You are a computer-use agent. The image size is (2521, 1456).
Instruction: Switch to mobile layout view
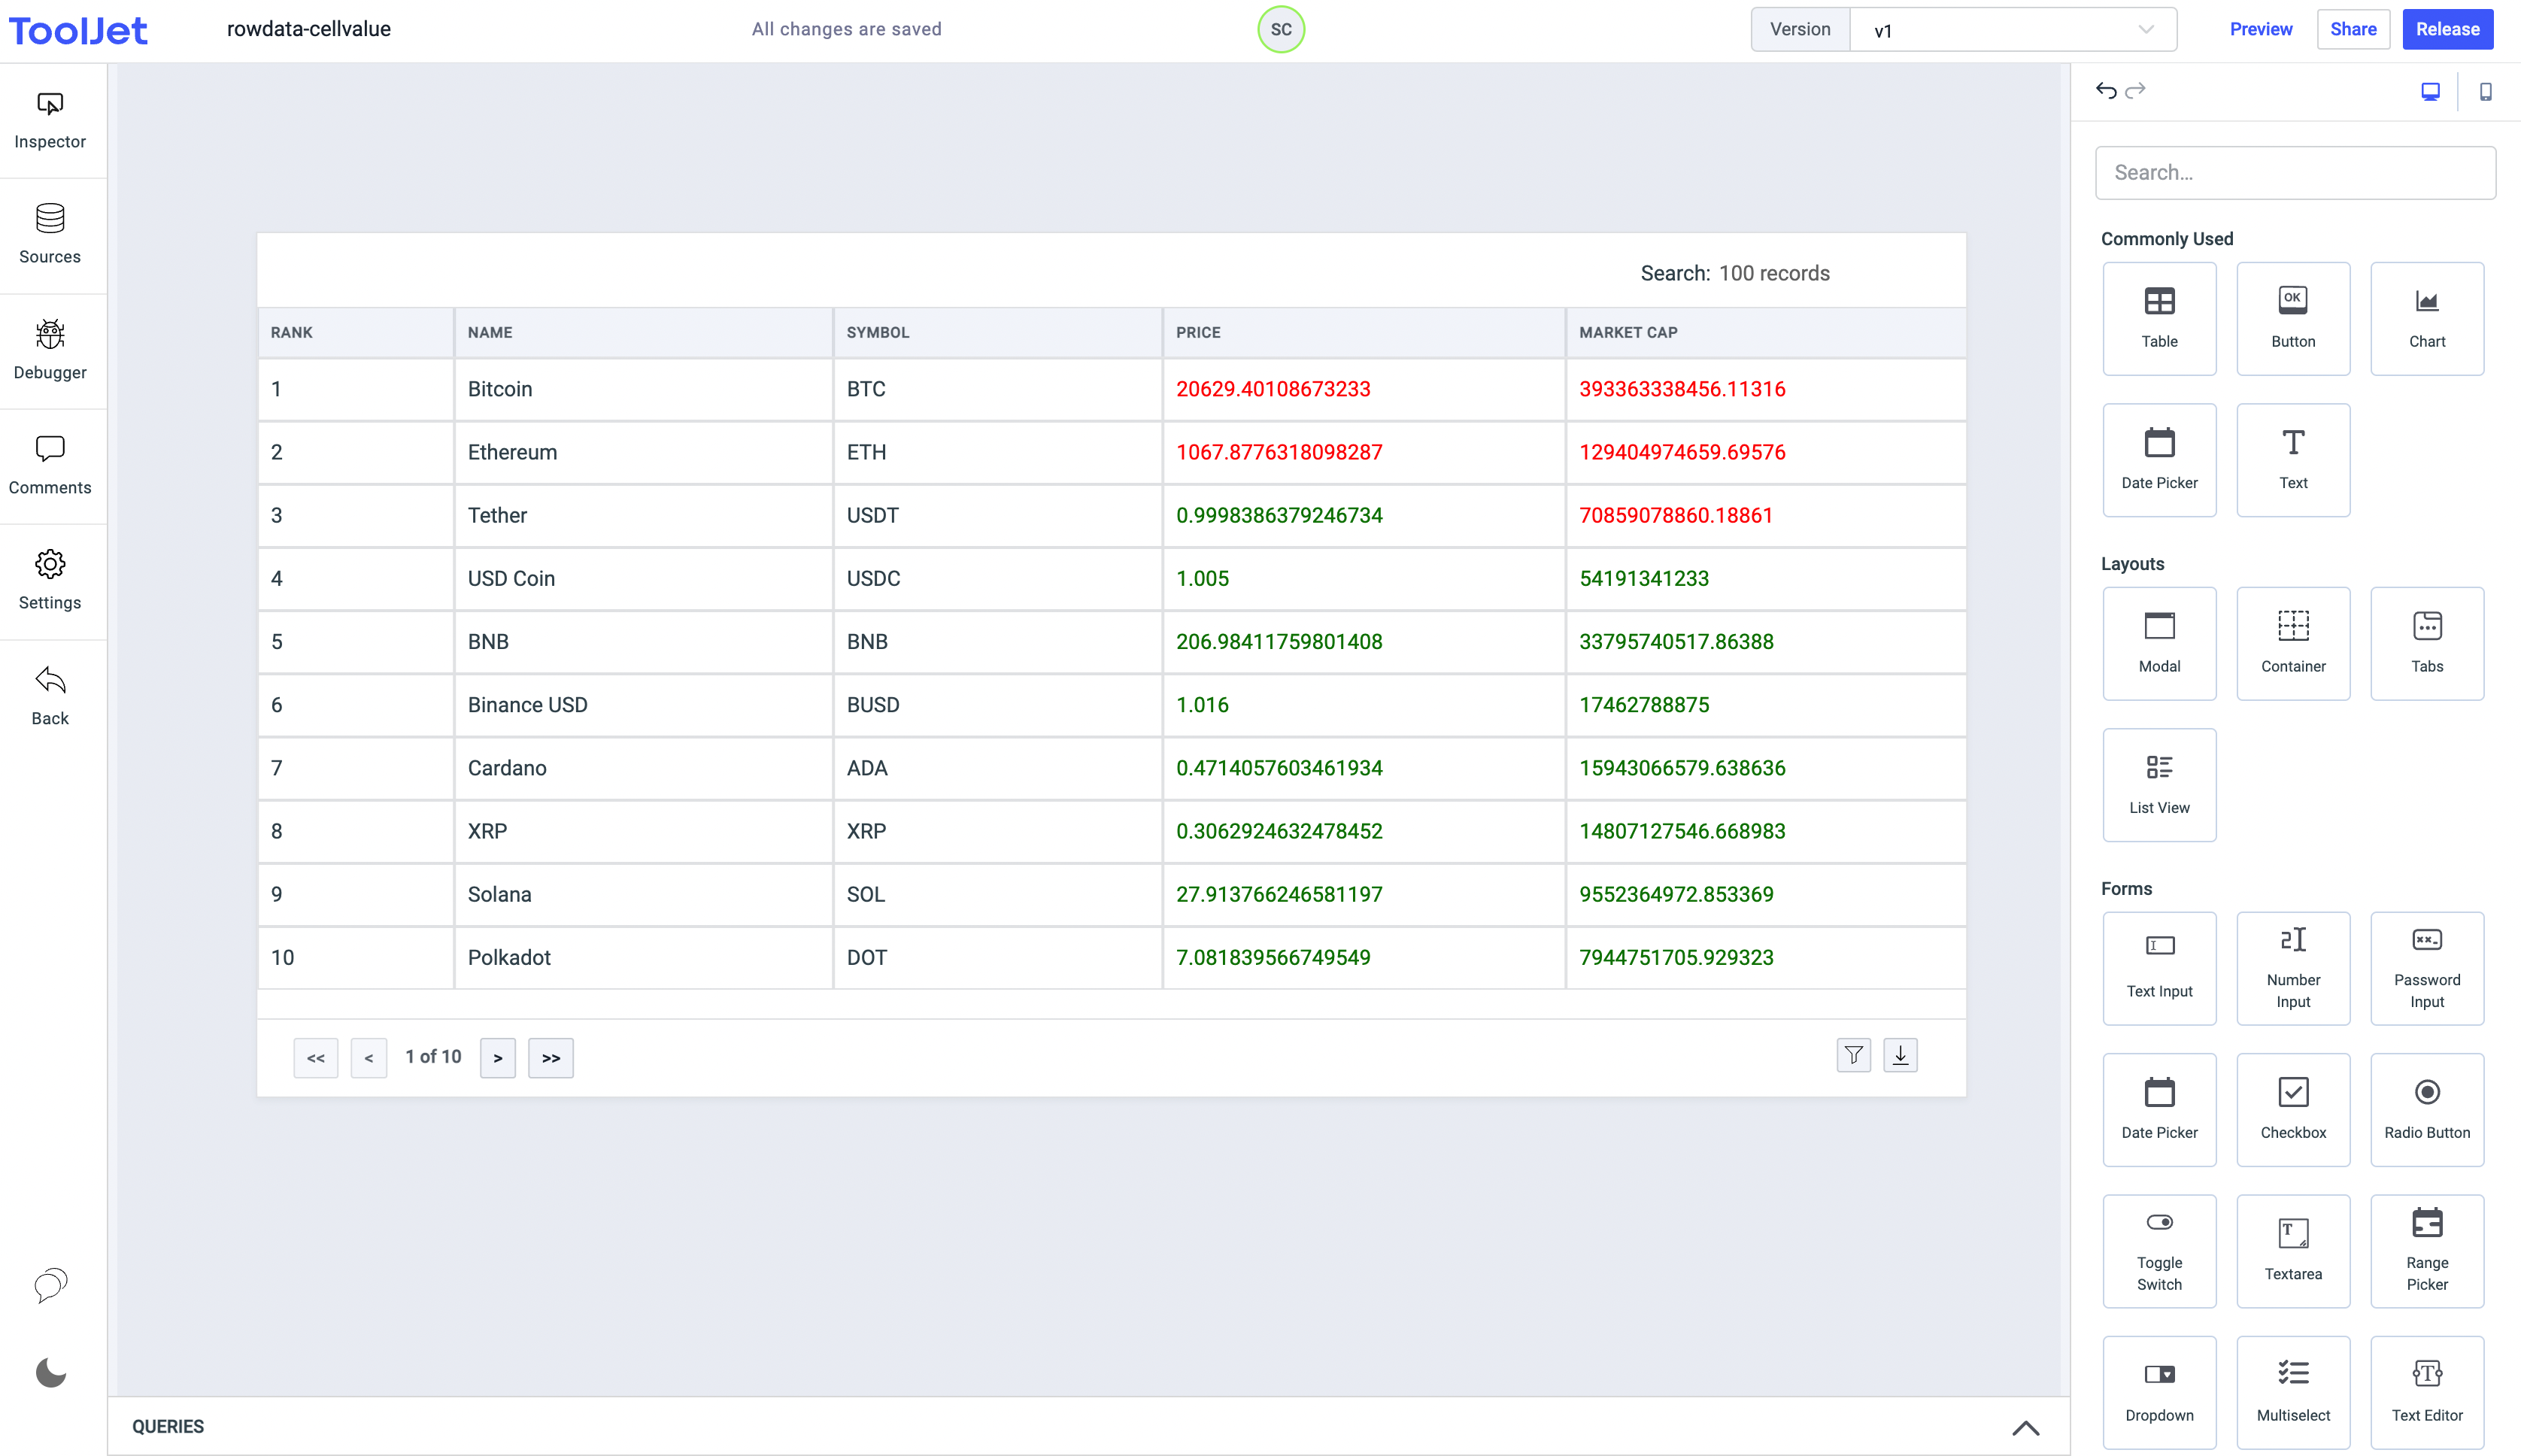click(2485, 92)
